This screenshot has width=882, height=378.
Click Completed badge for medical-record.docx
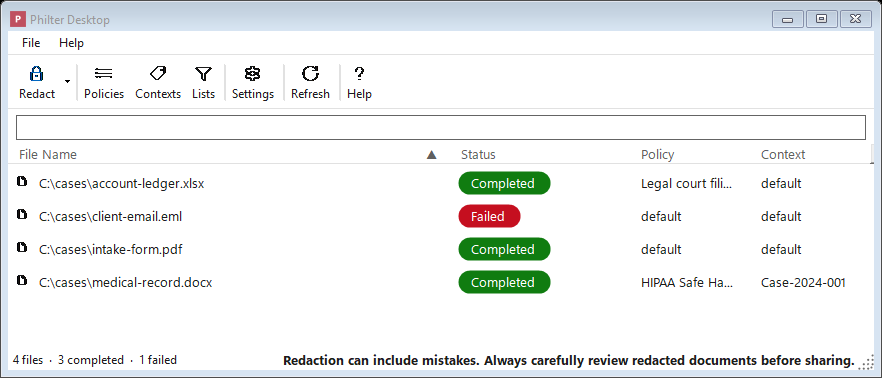tap(504, 282)
